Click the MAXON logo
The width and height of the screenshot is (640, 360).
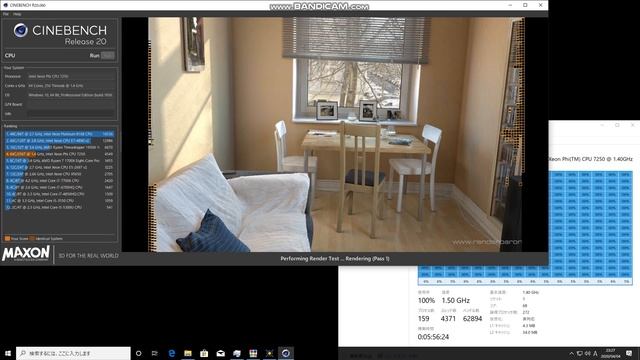26,253
